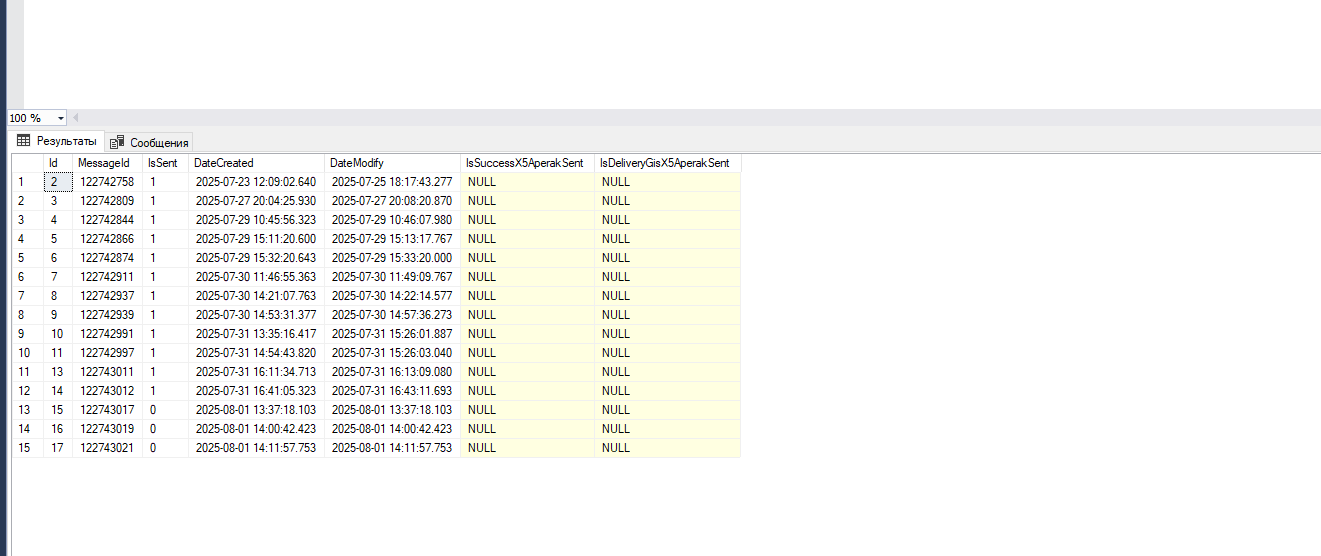Open the 100 % zoom dropdown
This screenshot has width=1321, height=556.
(x=60, y=118)
